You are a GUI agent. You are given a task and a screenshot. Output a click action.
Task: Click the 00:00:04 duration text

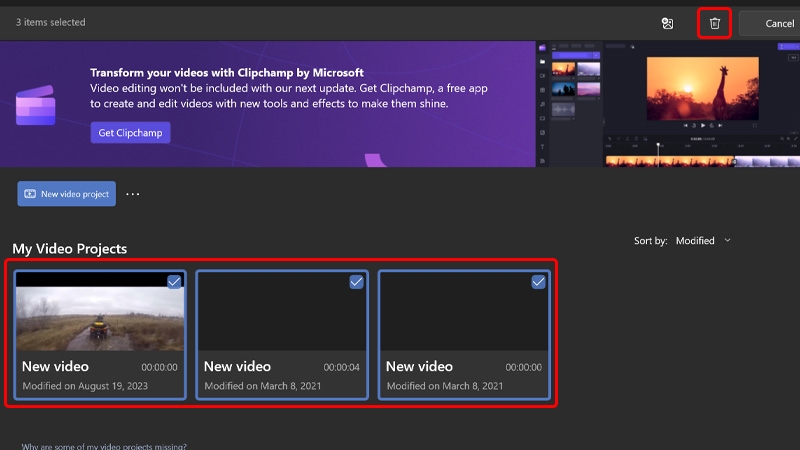(x=341, y=367)
